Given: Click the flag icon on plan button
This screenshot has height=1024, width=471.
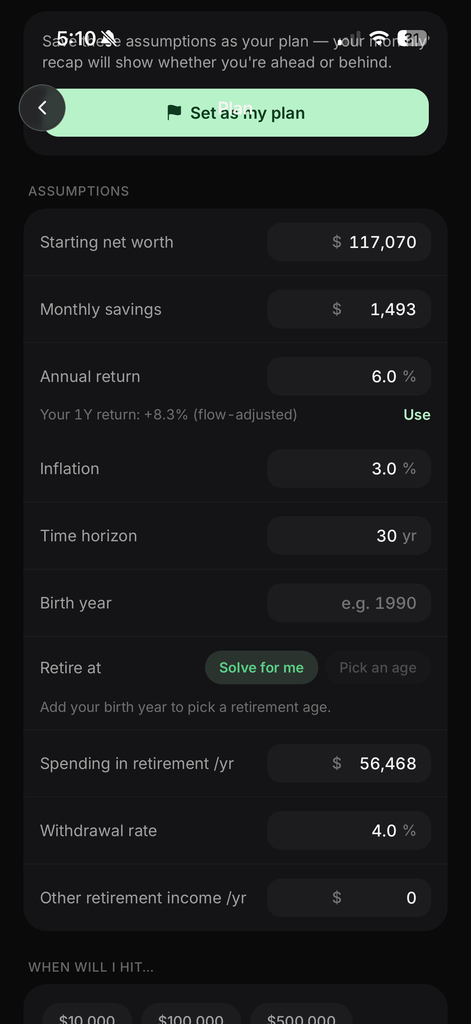Looking at the screenshot, I should point(174,113).
